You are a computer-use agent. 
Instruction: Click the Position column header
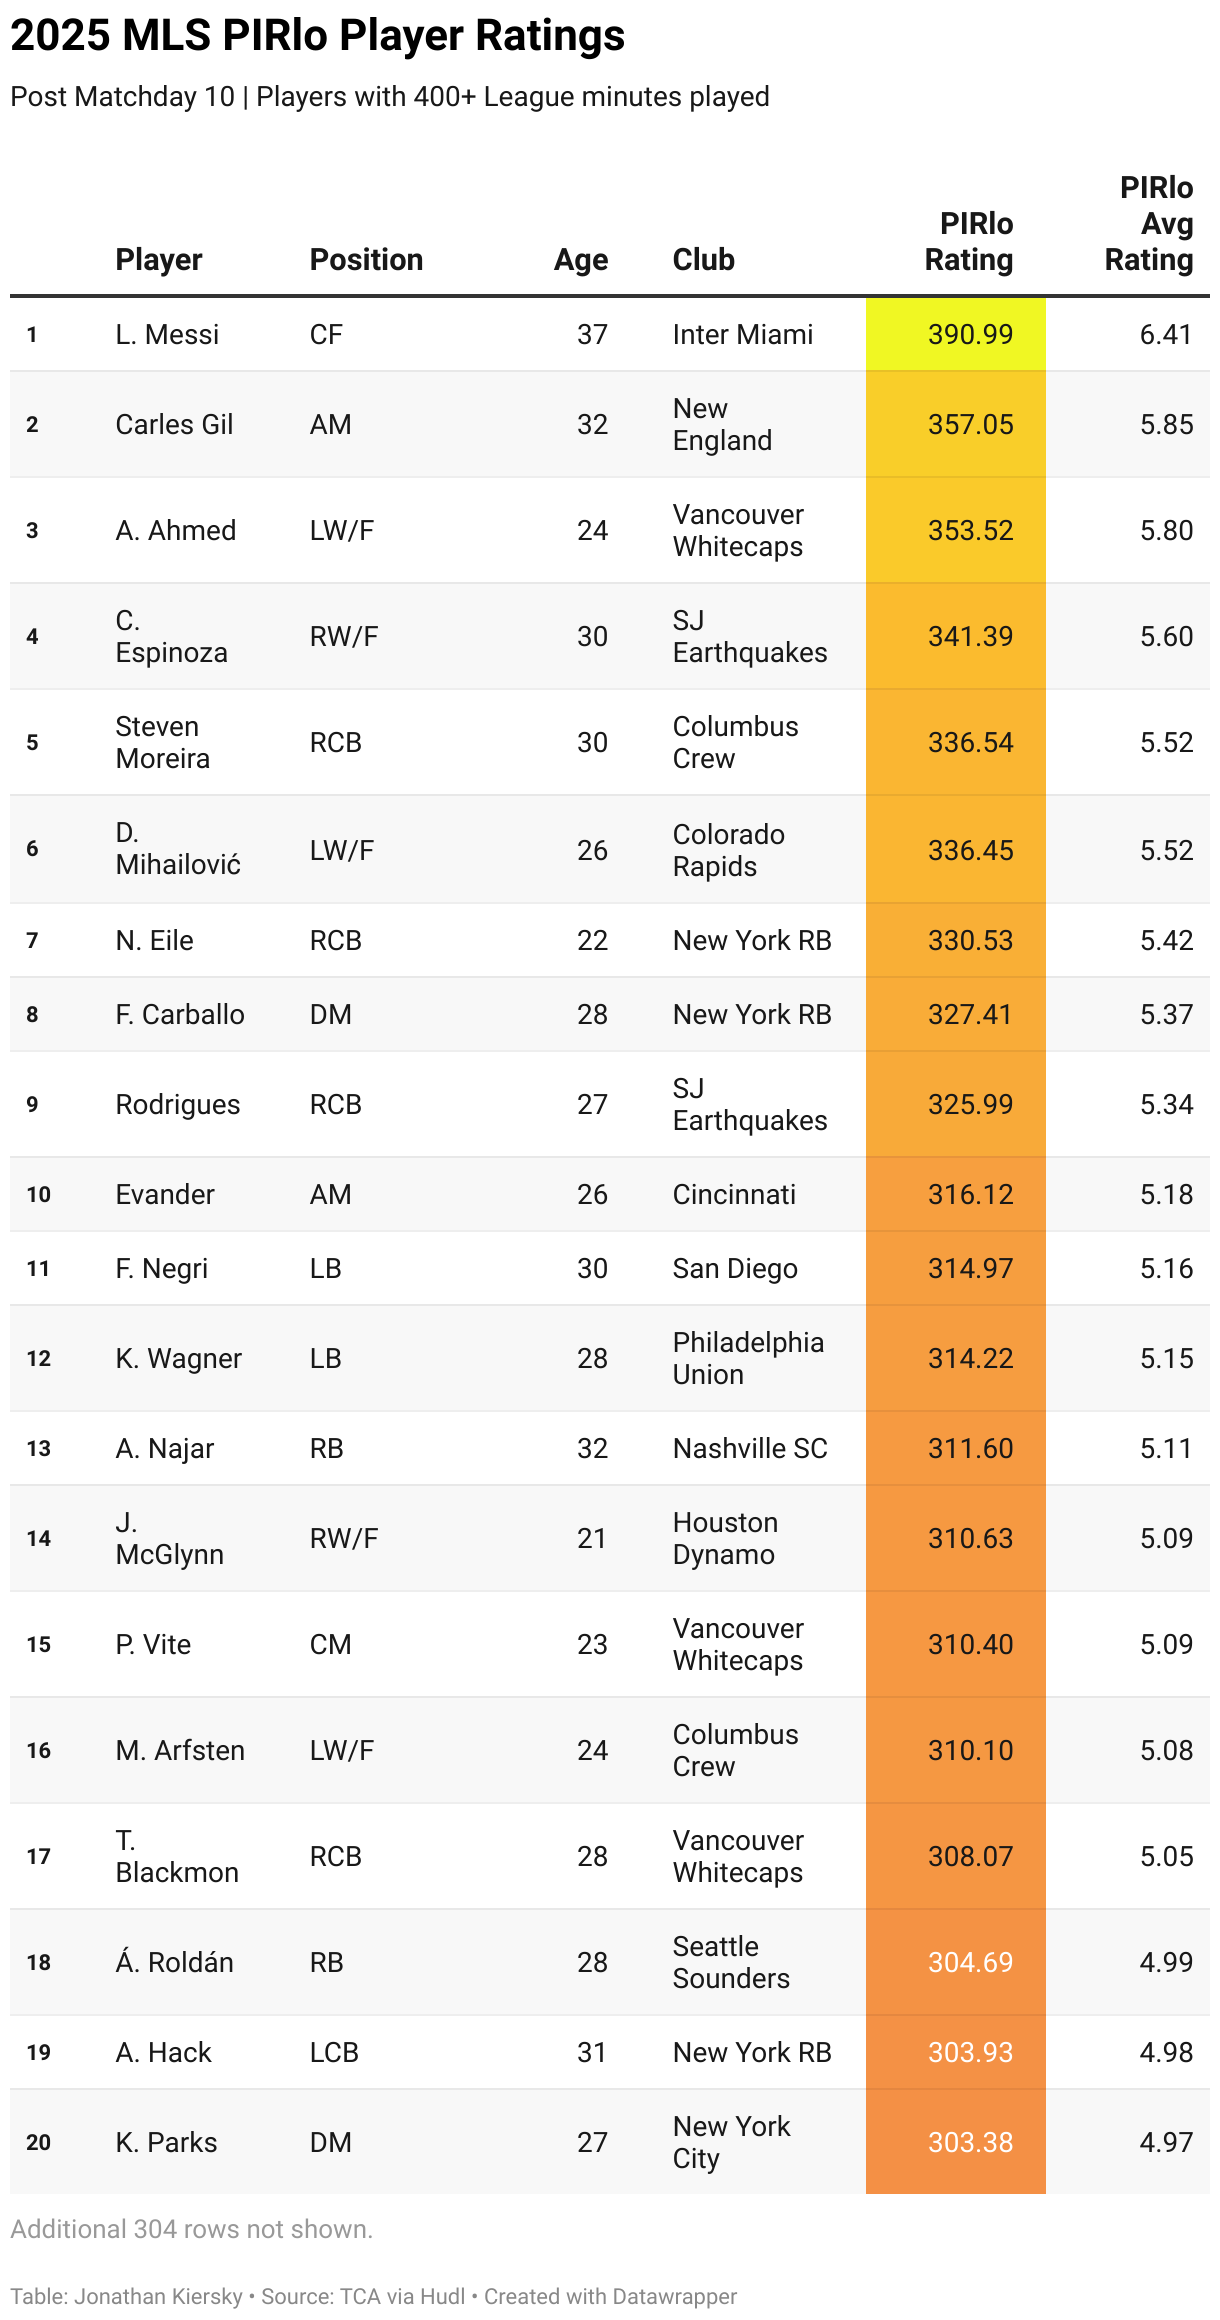[366, 260]
